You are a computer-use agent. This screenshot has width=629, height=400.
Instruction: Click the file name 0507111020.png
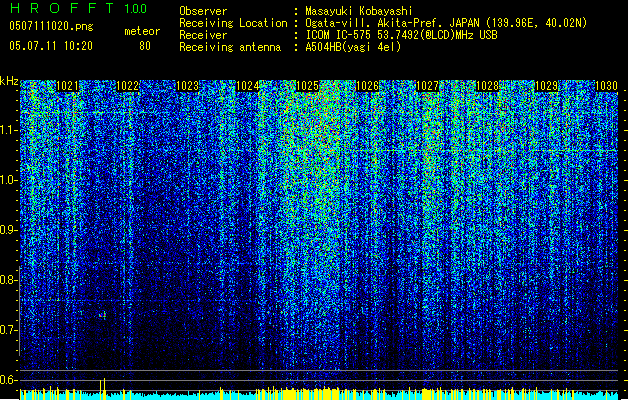[x=51, y=26]
